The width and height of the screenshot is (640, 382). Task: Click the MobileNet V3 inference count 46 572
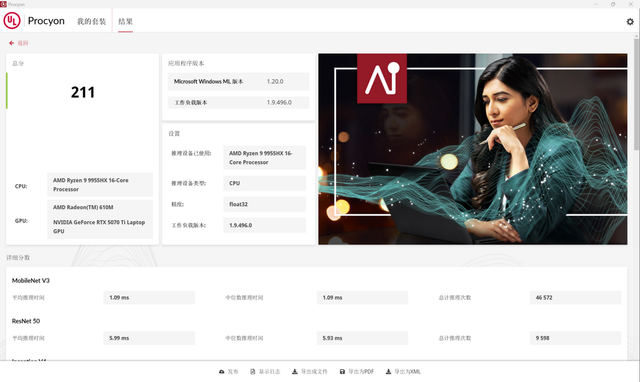click(576, 298)
